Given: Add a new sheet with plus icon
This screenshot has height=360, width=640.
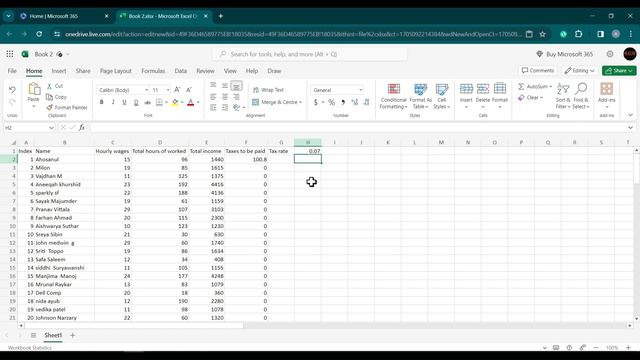Looking at the screenshot, I should 72,335.
